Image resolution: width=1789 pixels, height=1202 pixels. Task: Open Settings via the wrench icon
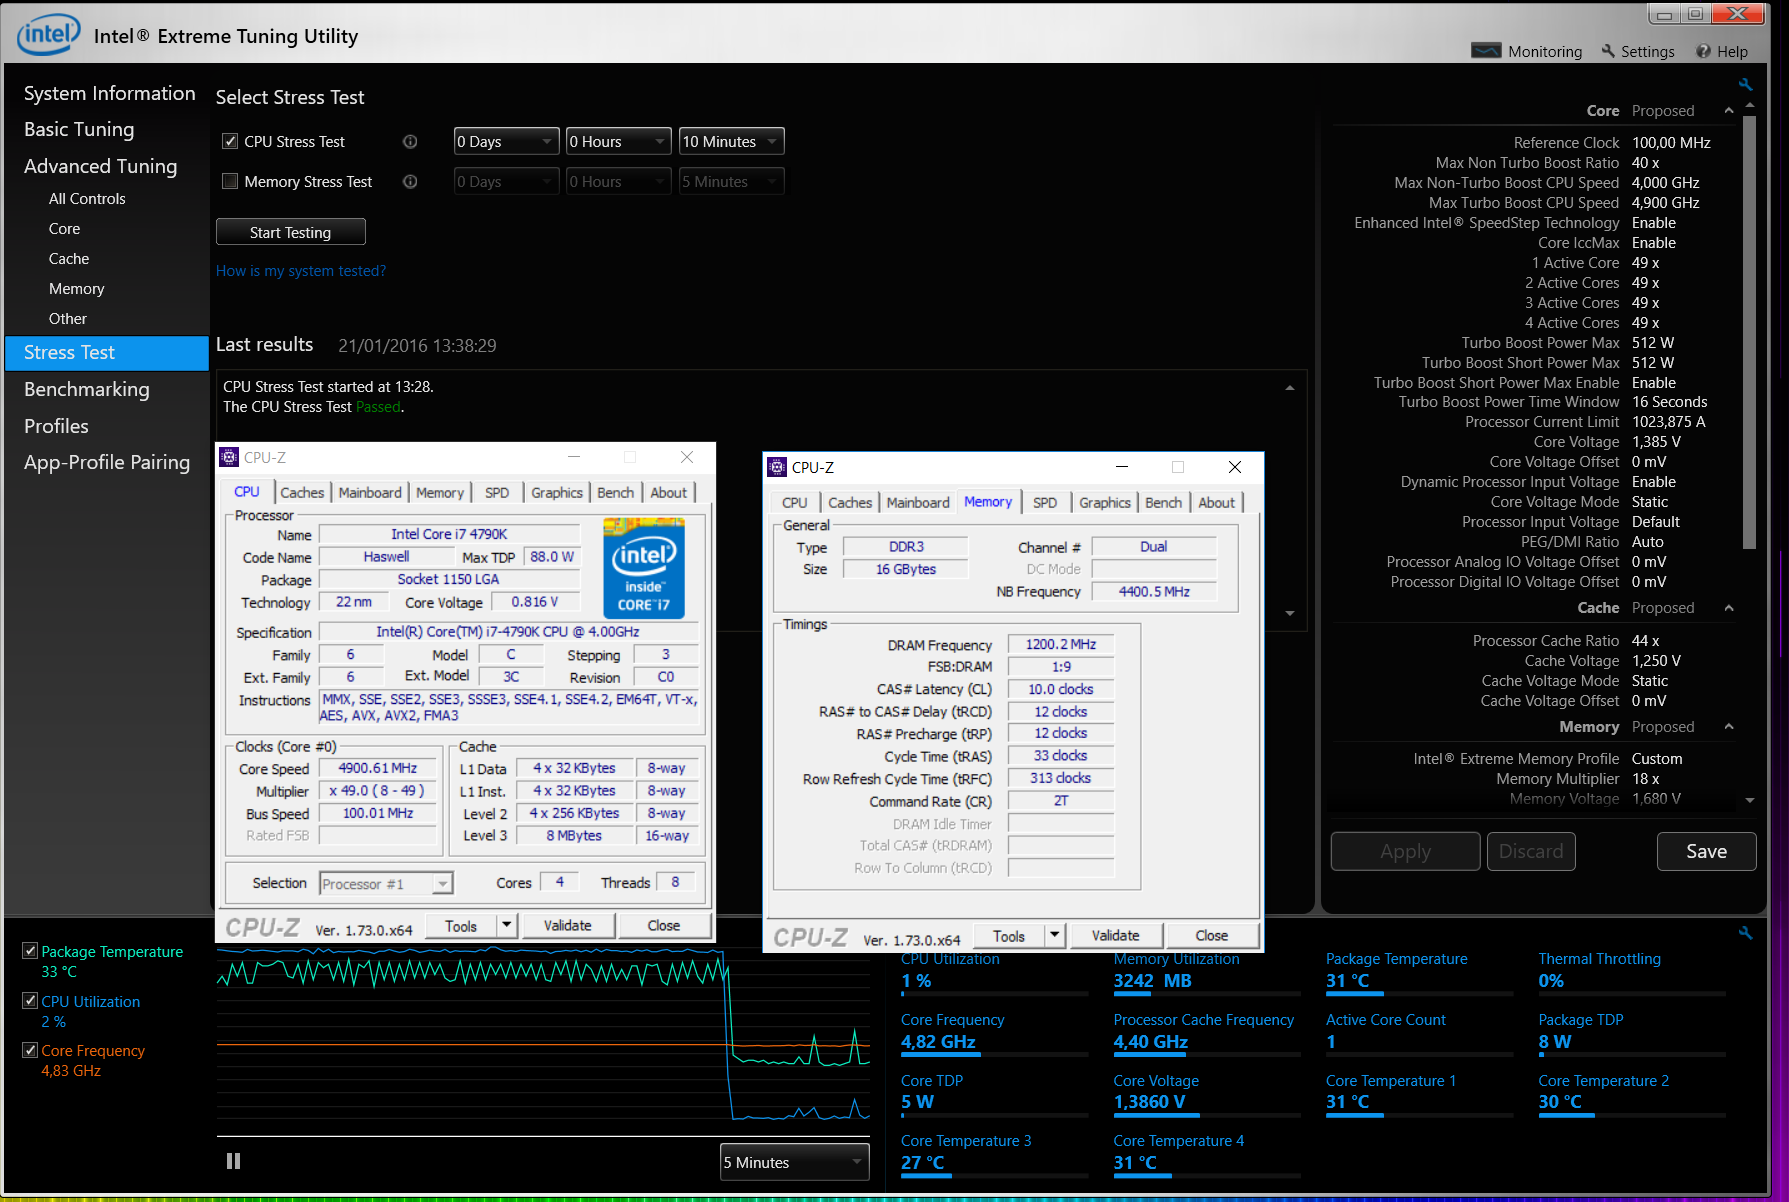tap(1637, 51)
